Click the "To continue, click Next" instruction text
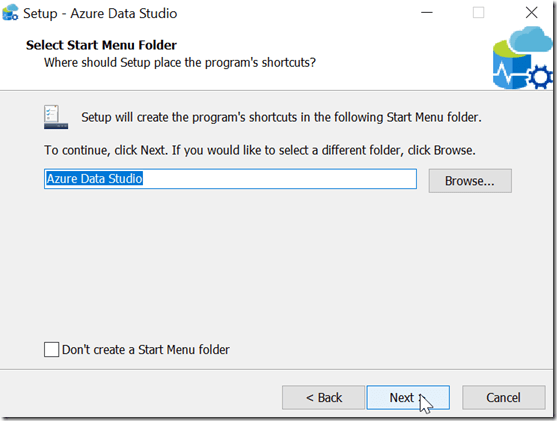557x421 pixels. [260, 150]
